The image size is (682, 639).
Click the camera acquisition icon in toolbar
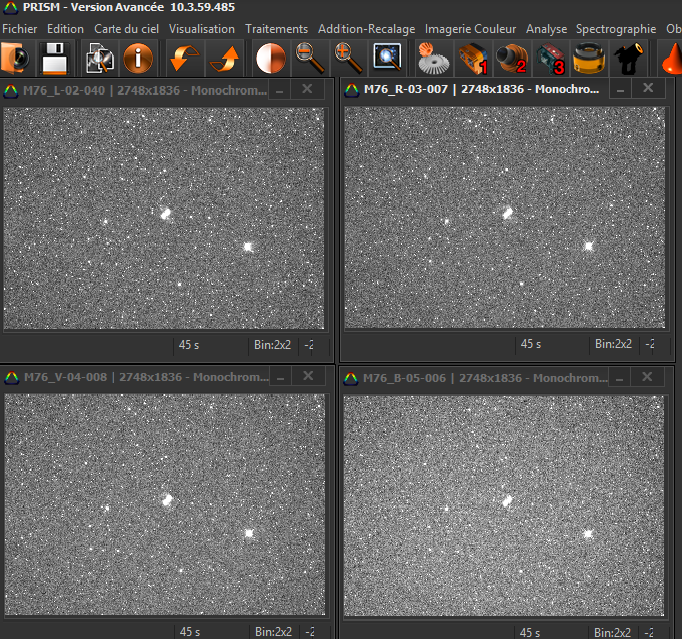(16, 59)
